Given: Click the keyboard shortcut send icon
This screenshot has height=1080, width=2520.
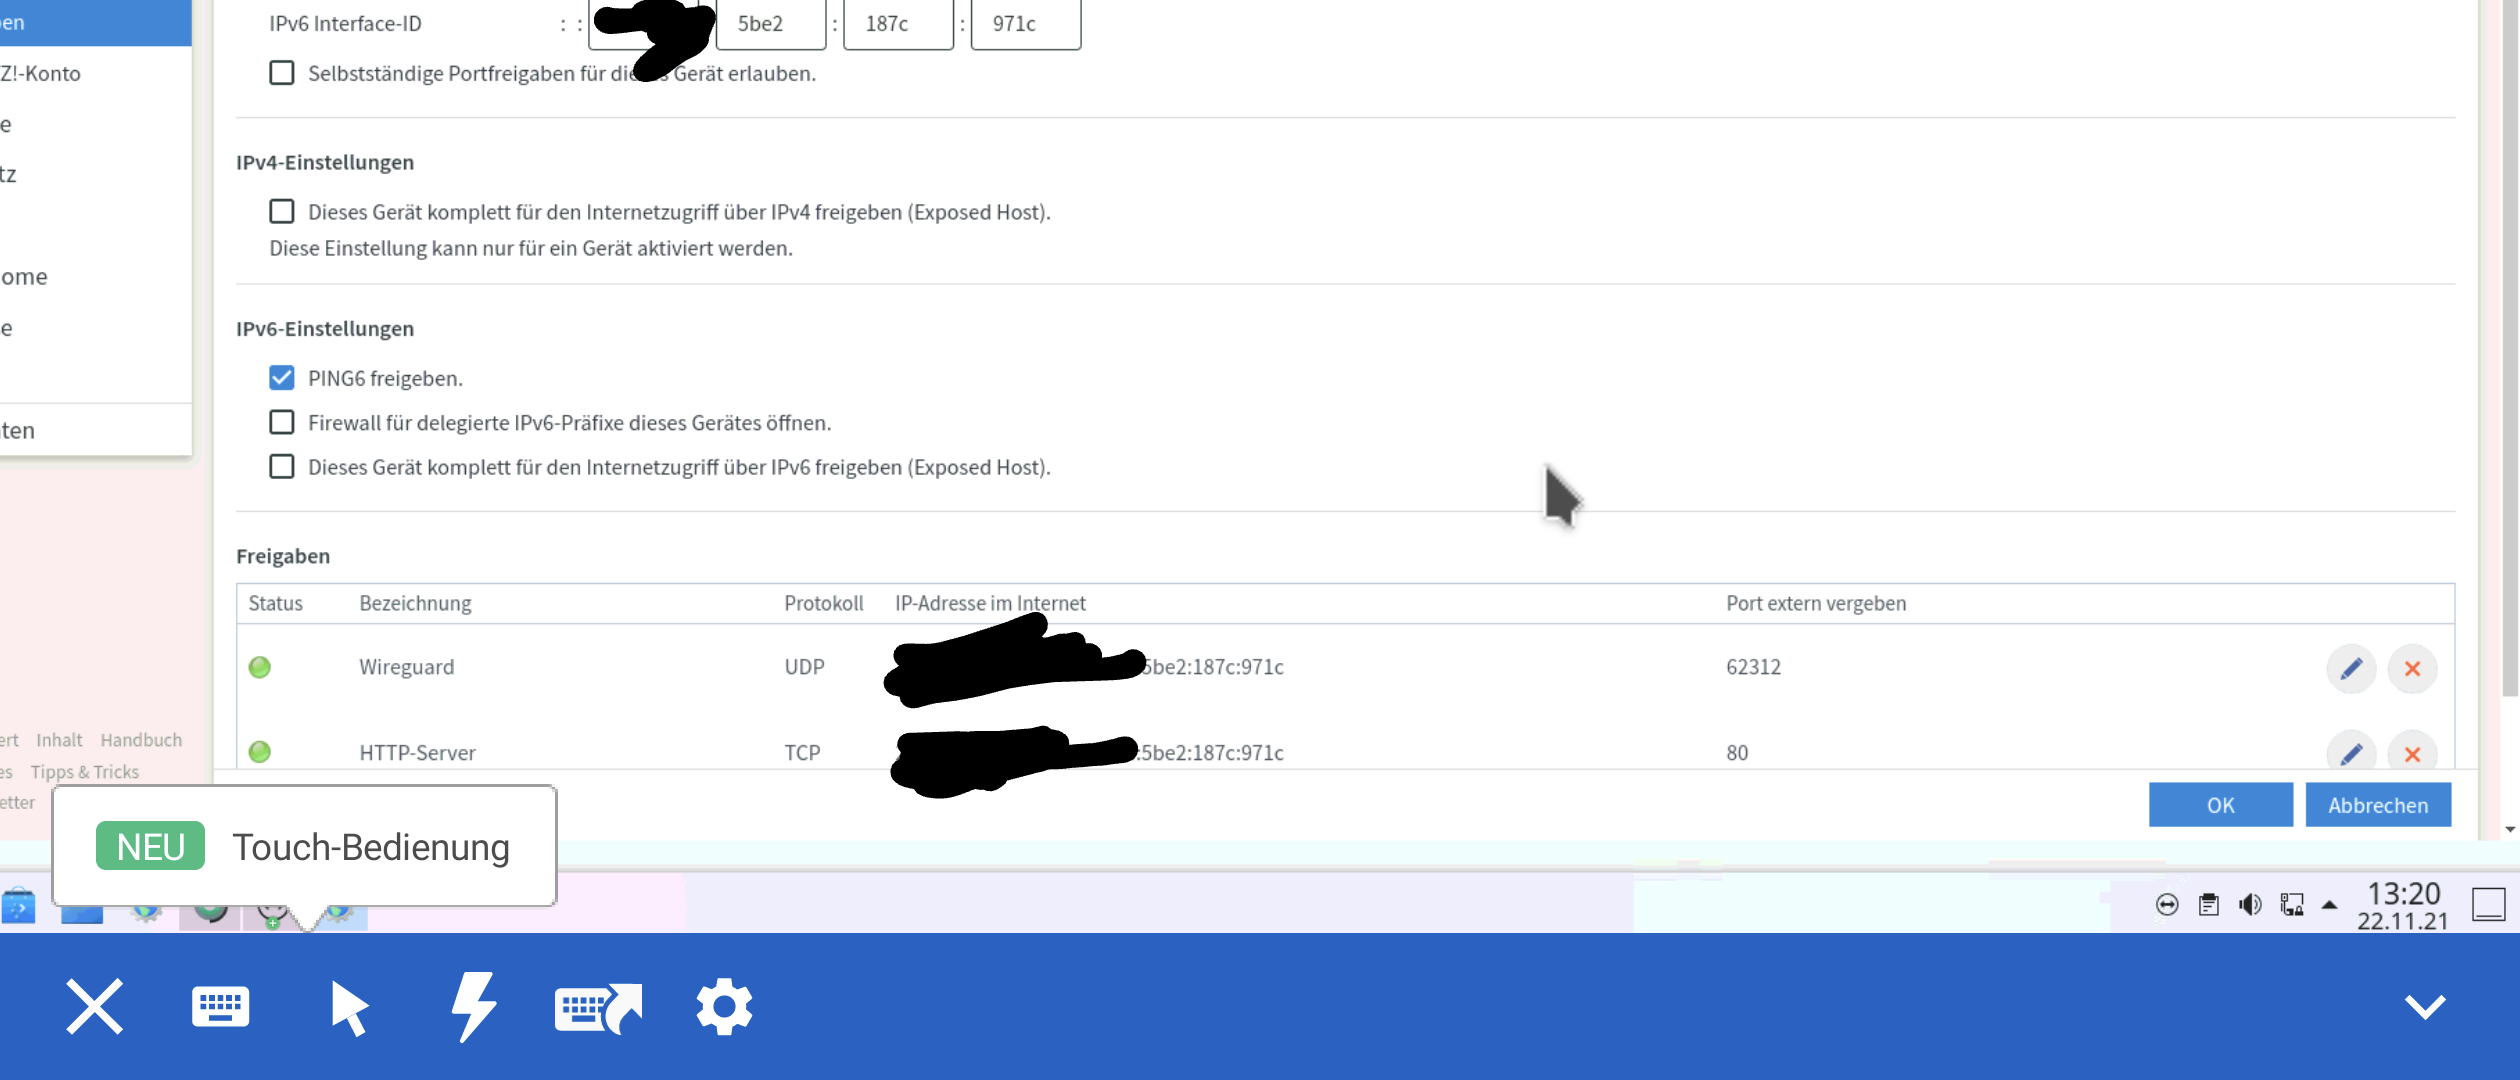Looking at the screenshot, I should tap(598, 1006).
